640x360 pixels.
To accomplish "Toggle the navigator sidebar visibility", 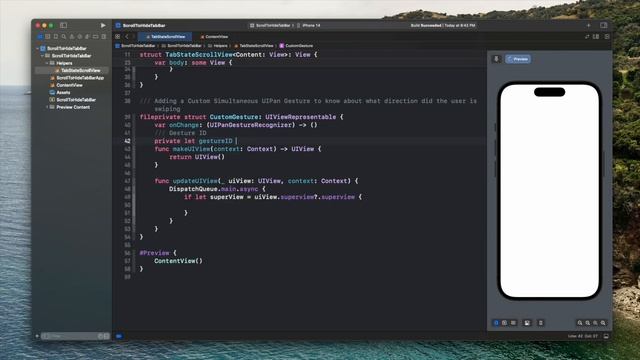I will [63, 25].
